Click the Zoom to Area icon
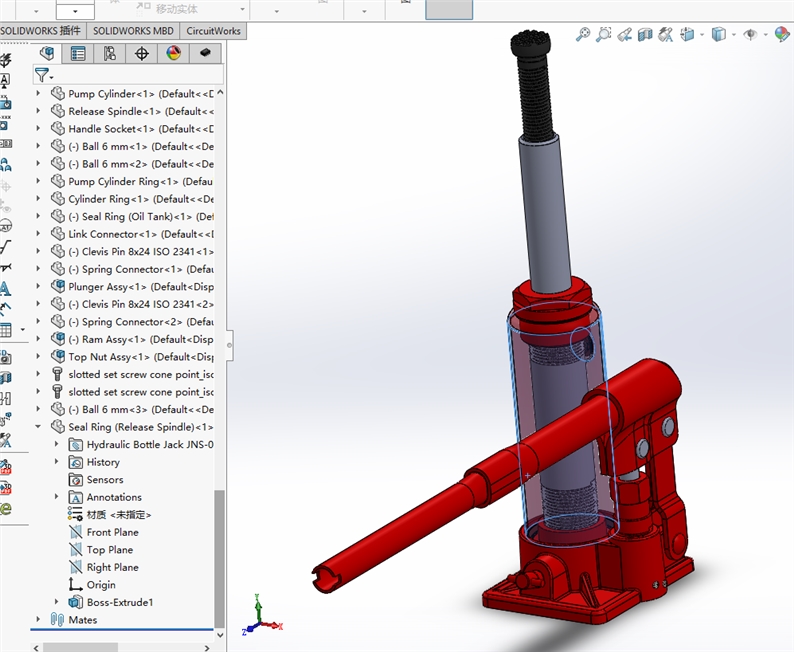Image resolution: width=794 pixels, height=652 pixels. point(604,34)
